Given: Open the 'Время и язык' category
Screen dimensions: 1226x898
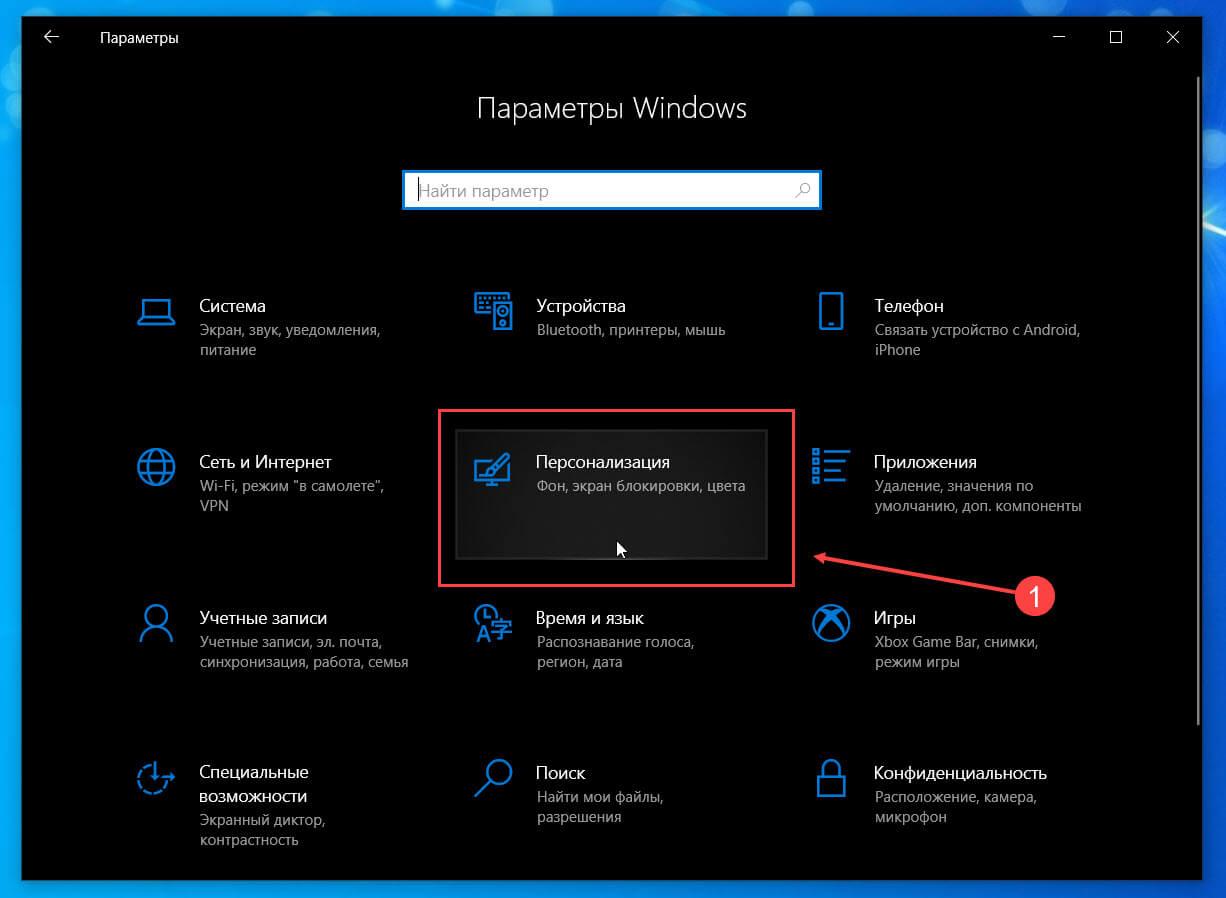Looking at the screenshot, I should coord(590,618).
